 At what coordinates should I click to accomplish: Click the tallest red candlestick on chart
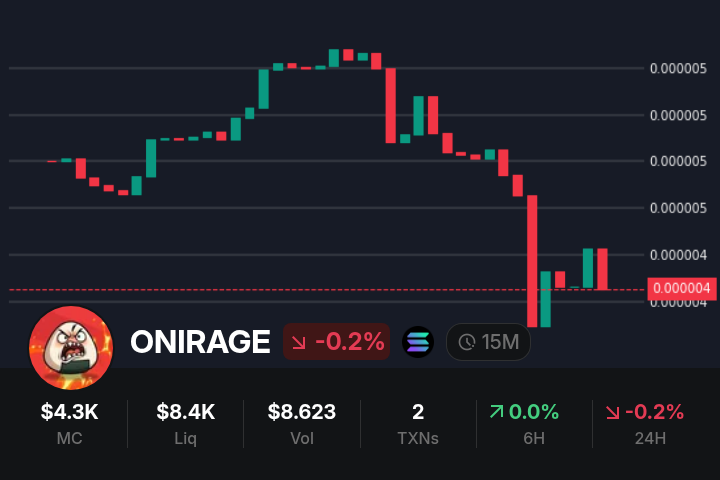532,260
